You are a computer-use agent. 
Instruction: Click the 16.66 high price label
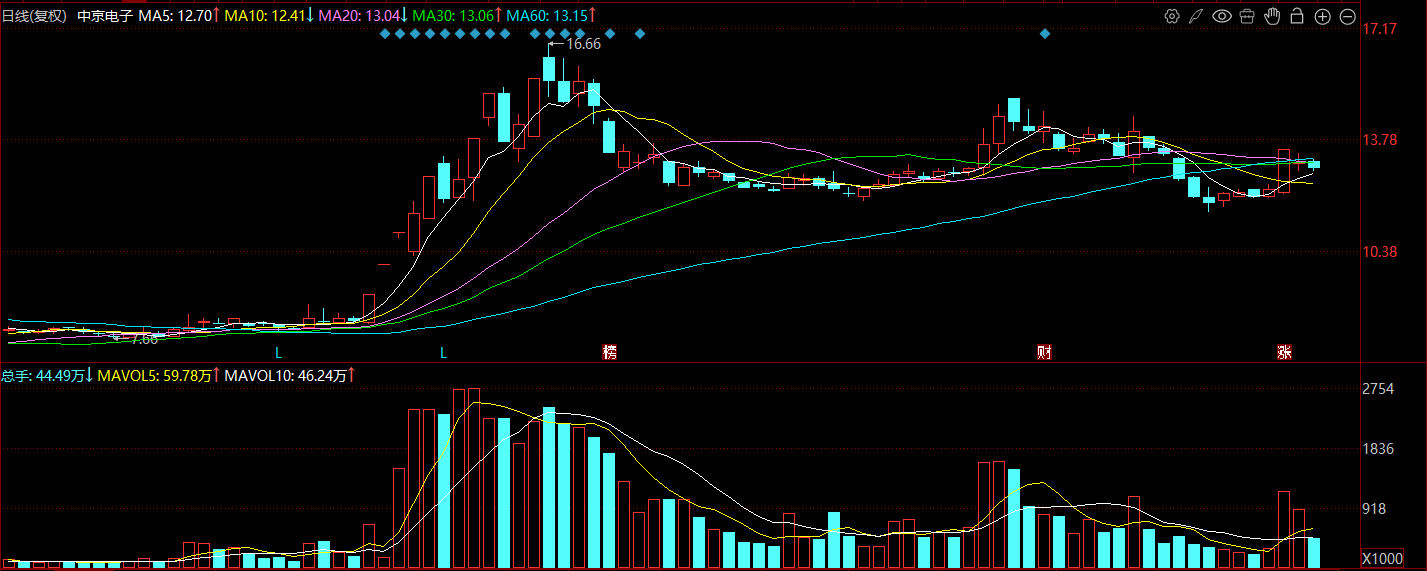[583, 44]
